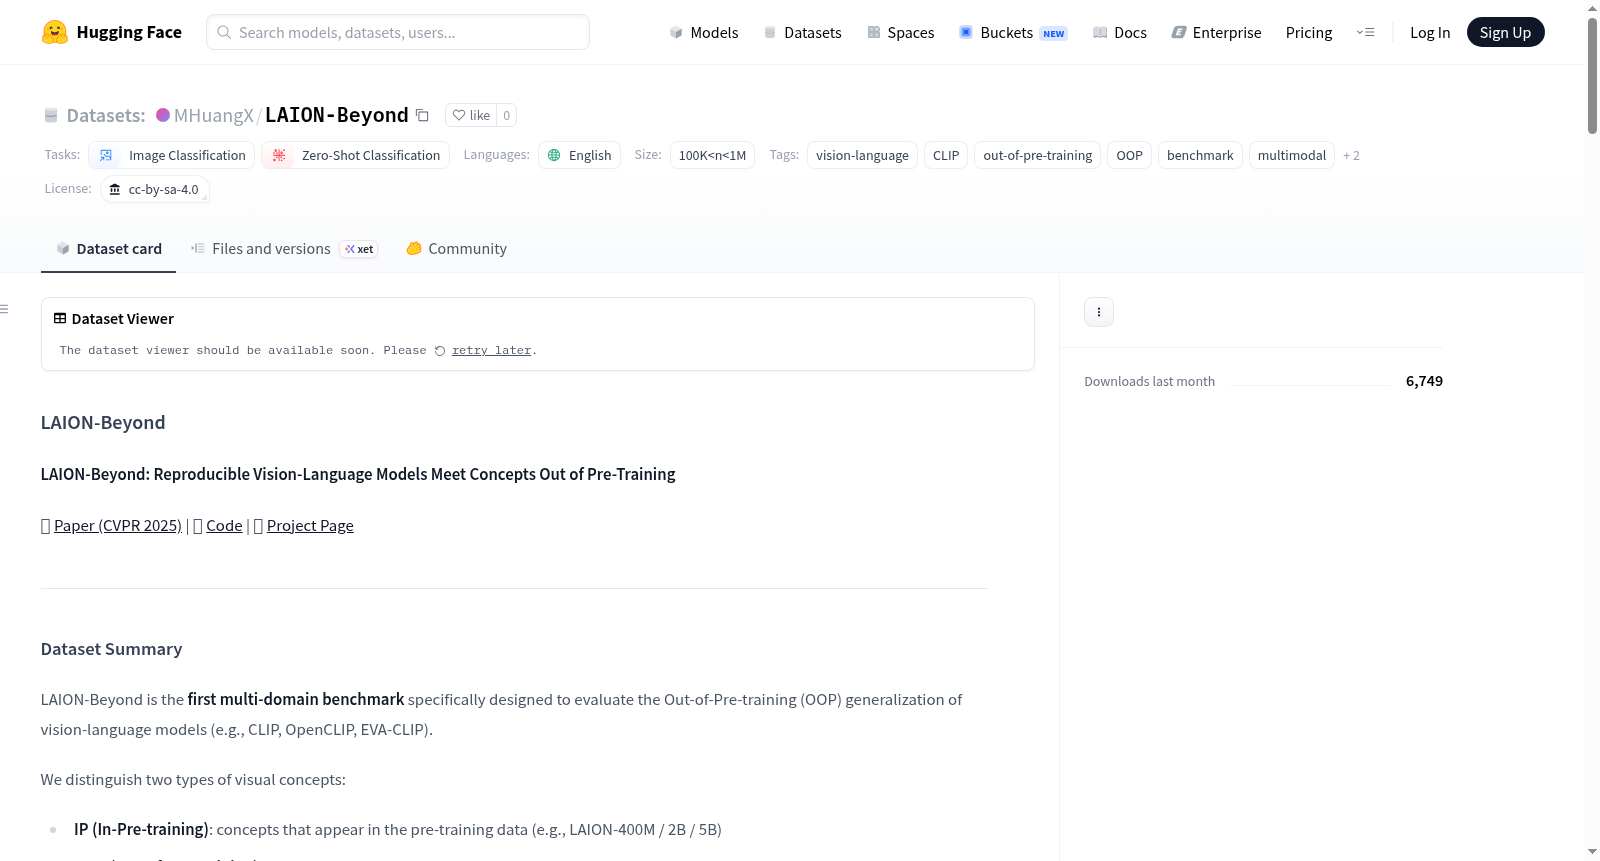Select the benchmark tag
Viewport: 1600px width, 861px height.
coord(1200,155)
